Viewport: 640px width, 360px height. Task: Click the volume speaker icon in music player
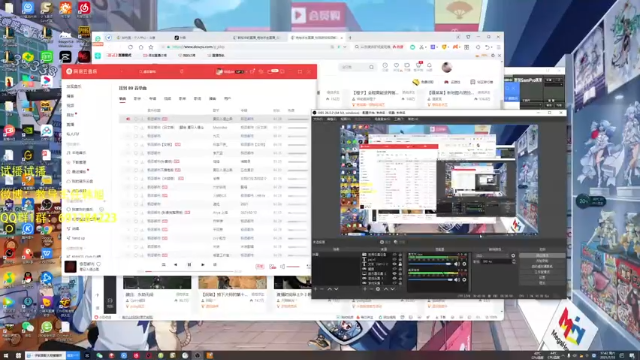(282, 267)
